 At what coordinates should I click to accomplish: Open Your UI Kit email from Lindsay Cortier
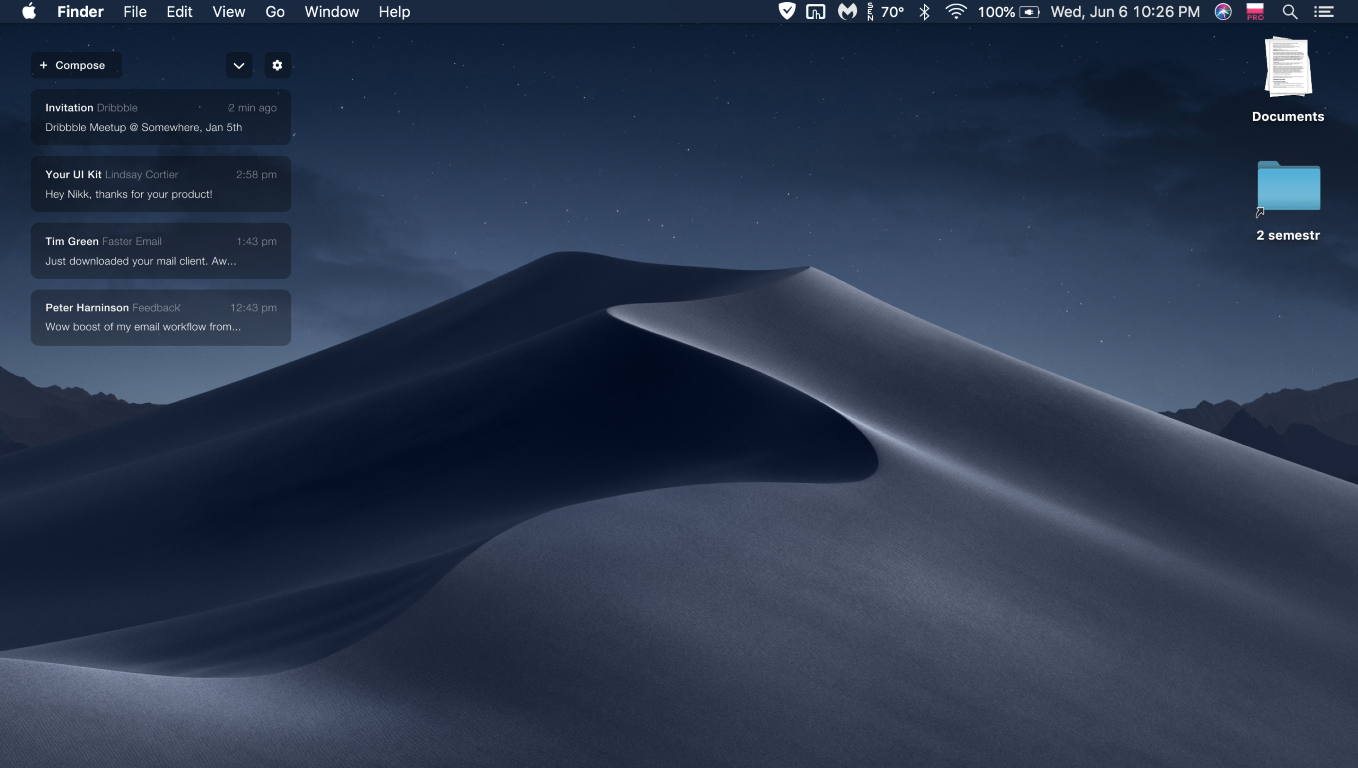coord(160,184)
